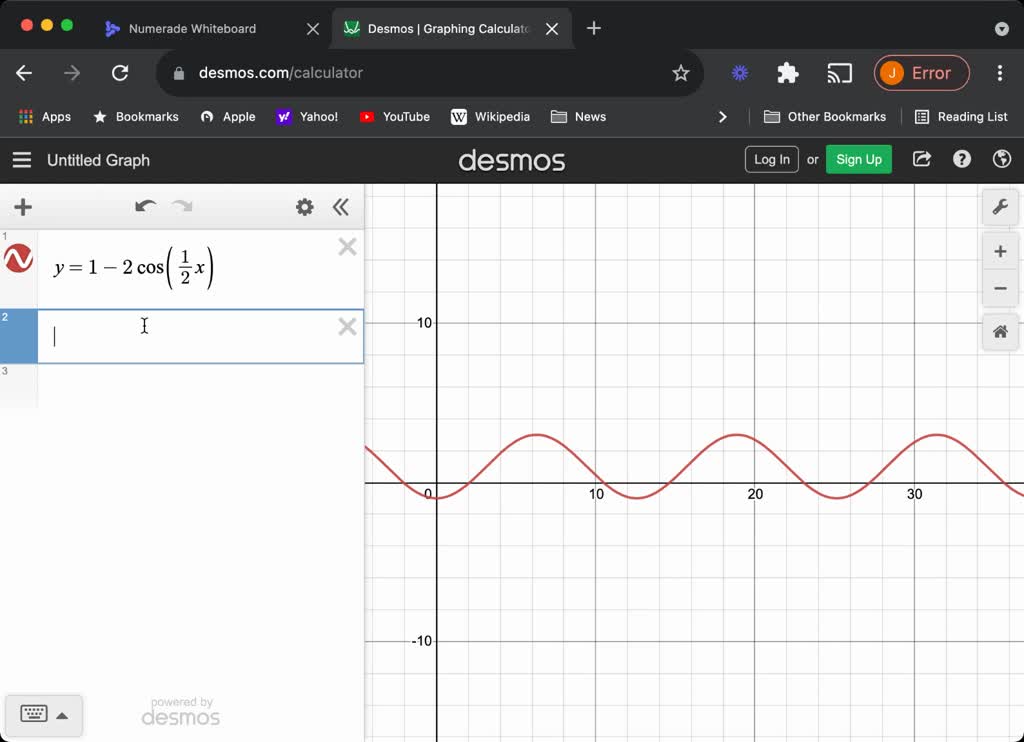Click the Log In button

pyautogui.click(x=771, y=159)
